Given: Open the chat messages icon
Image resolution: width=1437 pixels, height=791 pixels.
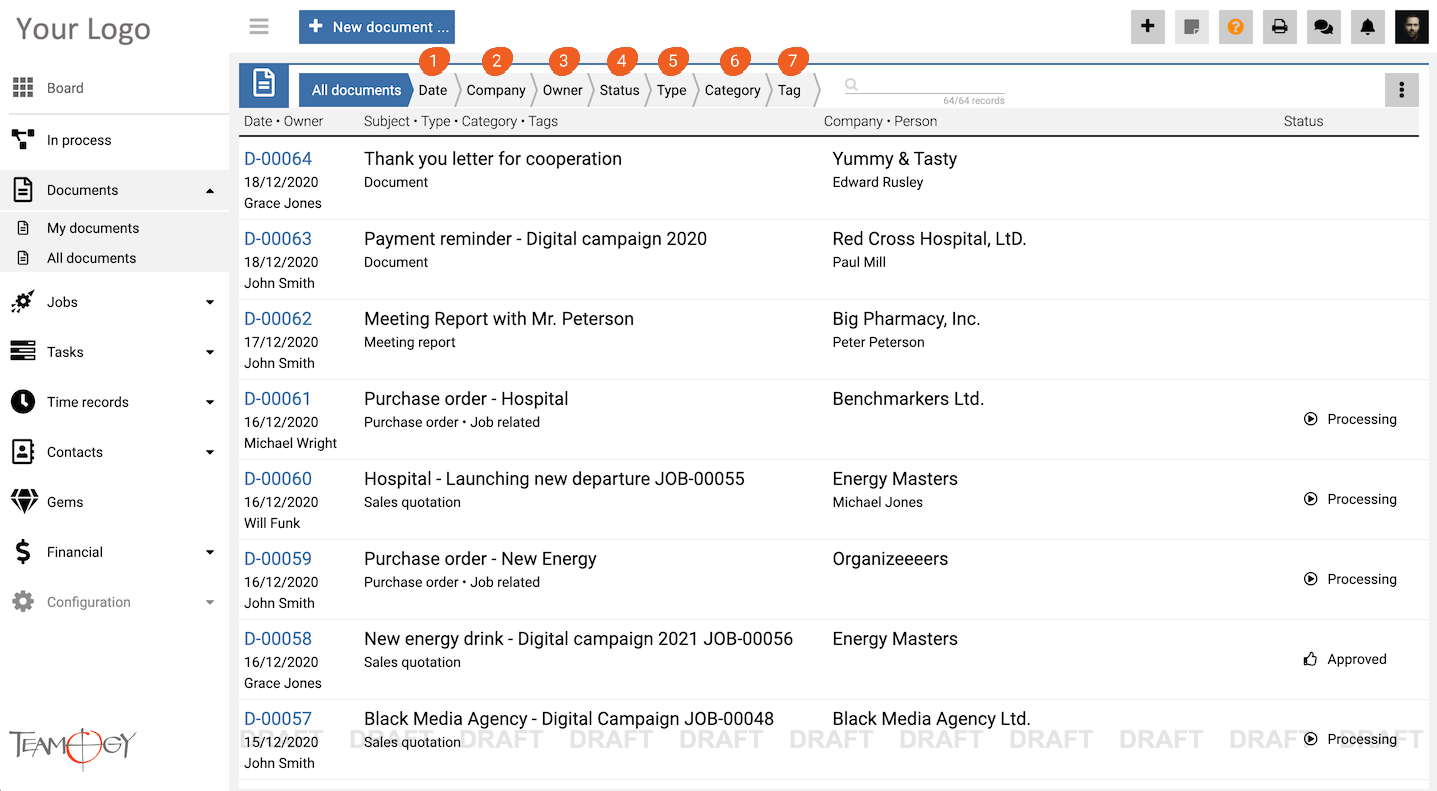Looking at the screenshot, I should (1323, 27).
